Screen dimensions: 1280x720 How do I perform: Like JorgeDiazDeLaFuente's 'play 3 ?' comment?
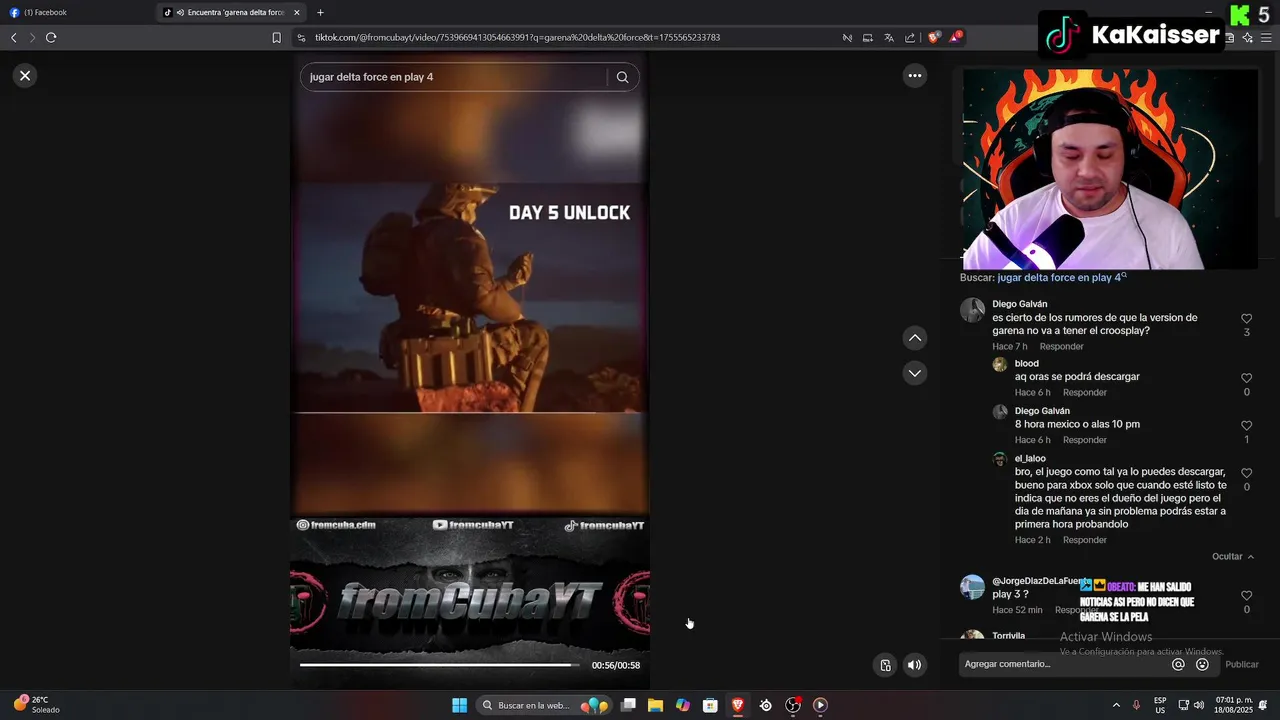tap(1246, 596)
